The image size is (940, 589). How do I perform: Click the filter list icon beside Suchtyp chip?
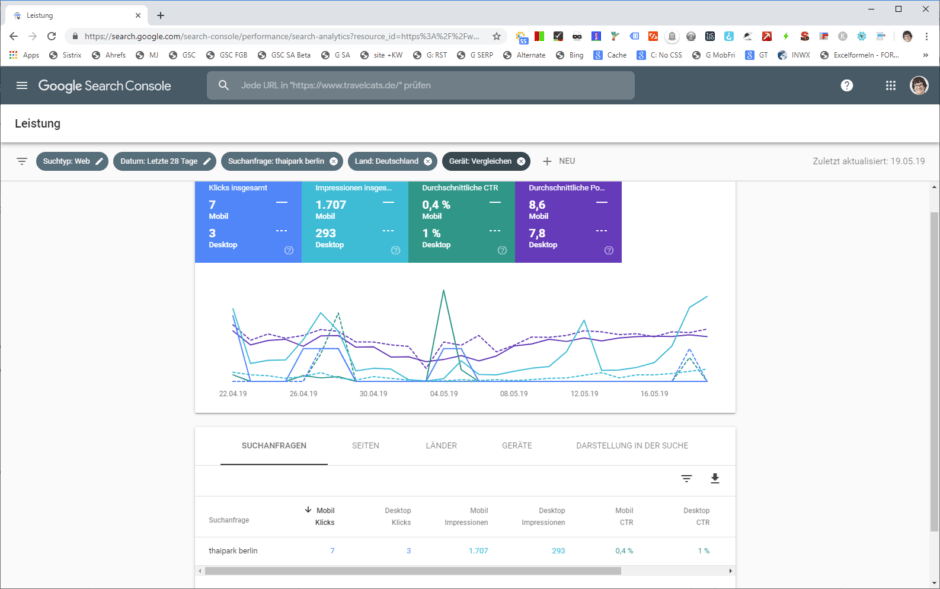coord(22,161)
